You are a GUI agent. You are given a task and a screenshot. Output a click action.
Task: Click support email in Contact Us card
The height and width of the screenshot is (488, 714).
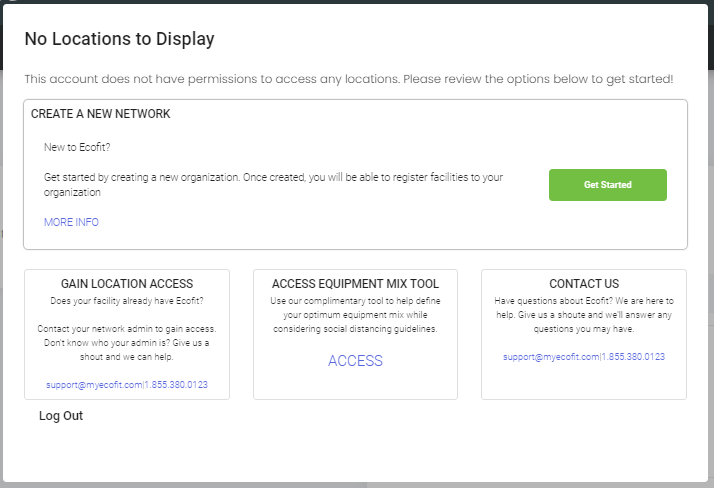click(x=549, y=357)
